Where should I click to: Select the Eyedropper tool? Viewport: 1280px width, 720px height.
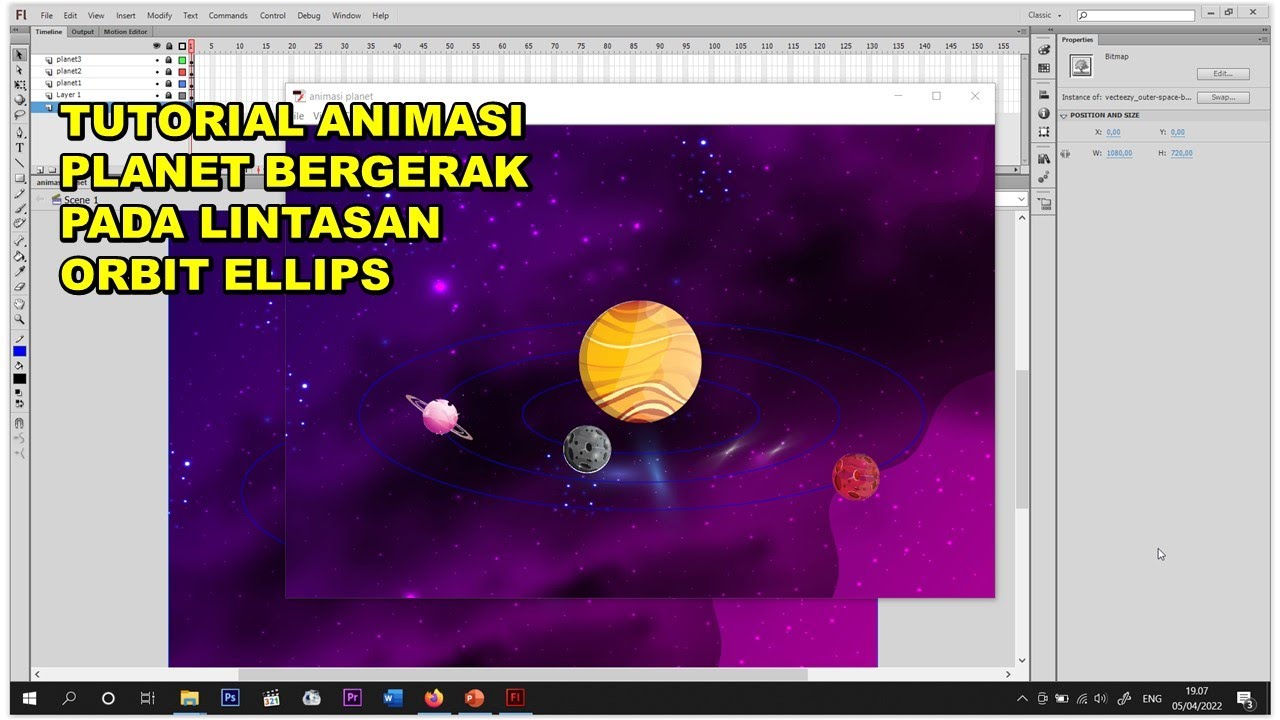[x=19, y=271]
